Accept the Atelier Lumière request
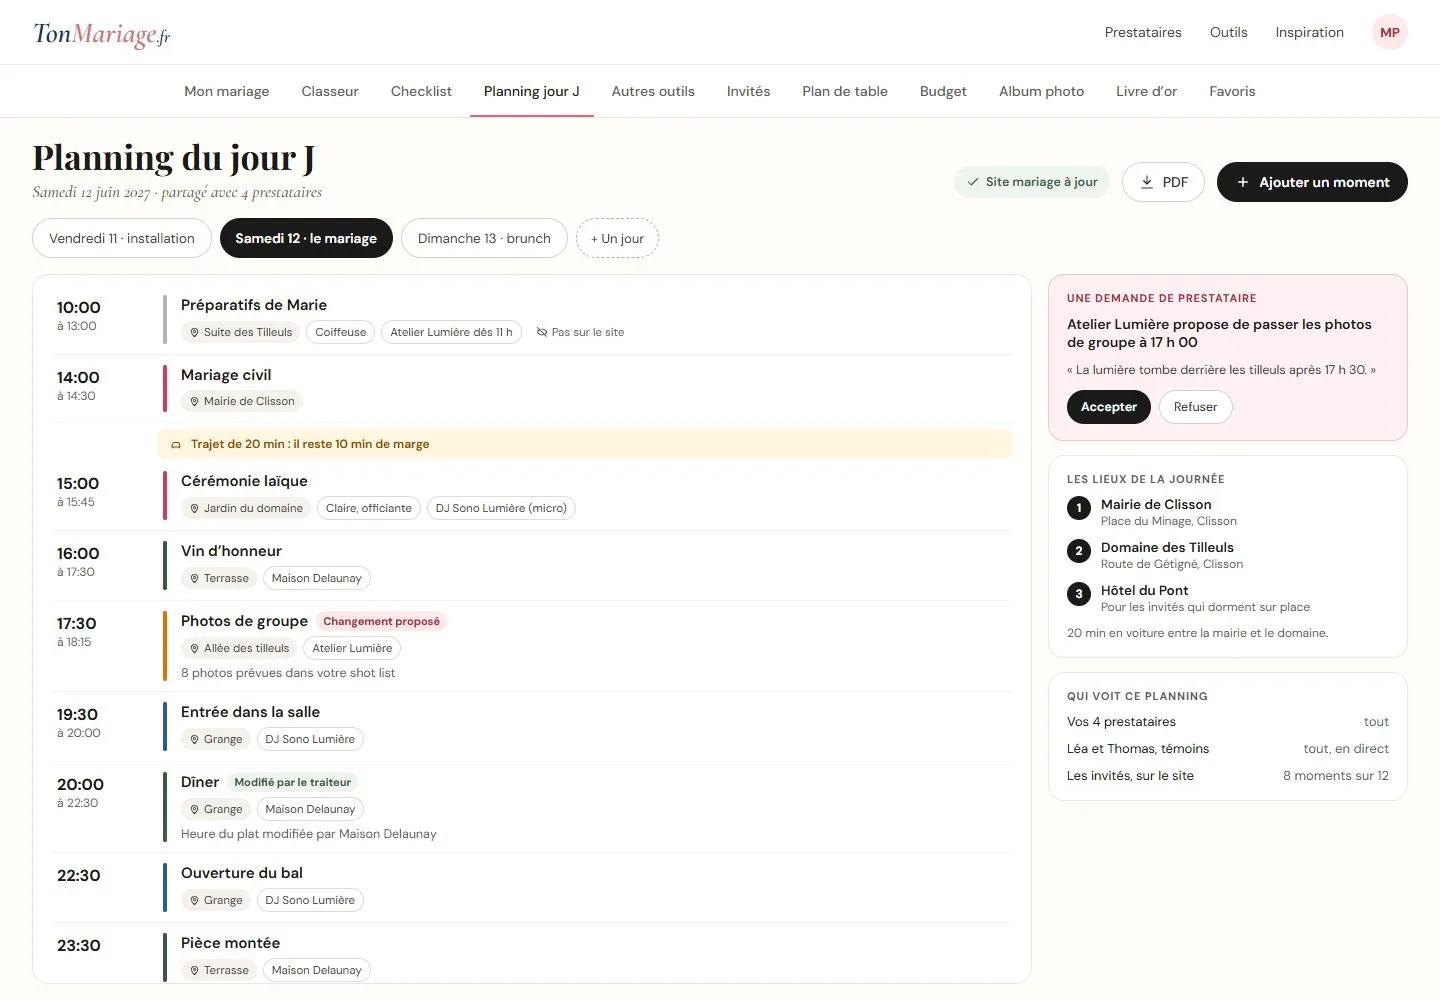This screenshot has width=1440, height=1000. pyautogui.click(x=1109, y=407)
